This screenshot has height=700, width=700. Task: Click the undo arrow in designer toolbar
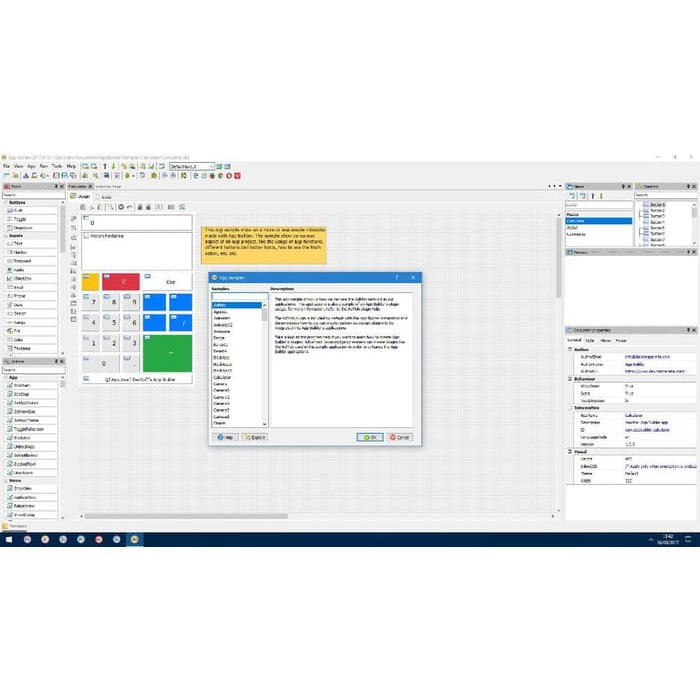click(129, 207)
